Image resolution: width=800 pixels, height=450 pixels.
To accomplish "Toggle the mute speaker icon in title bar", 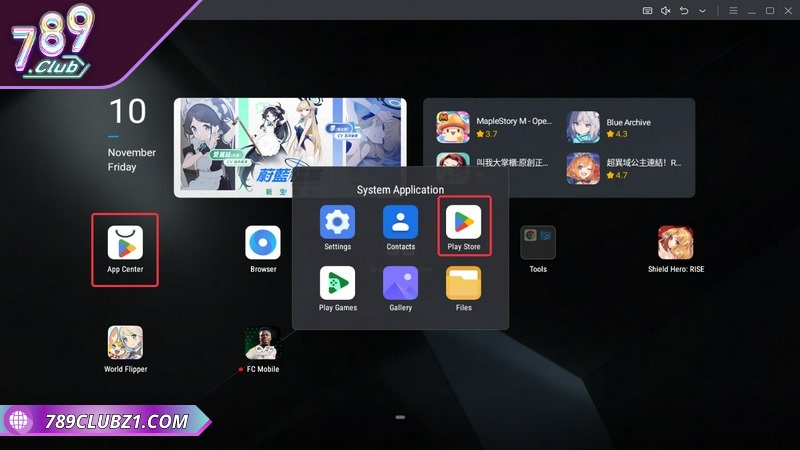I will point(666,10).
